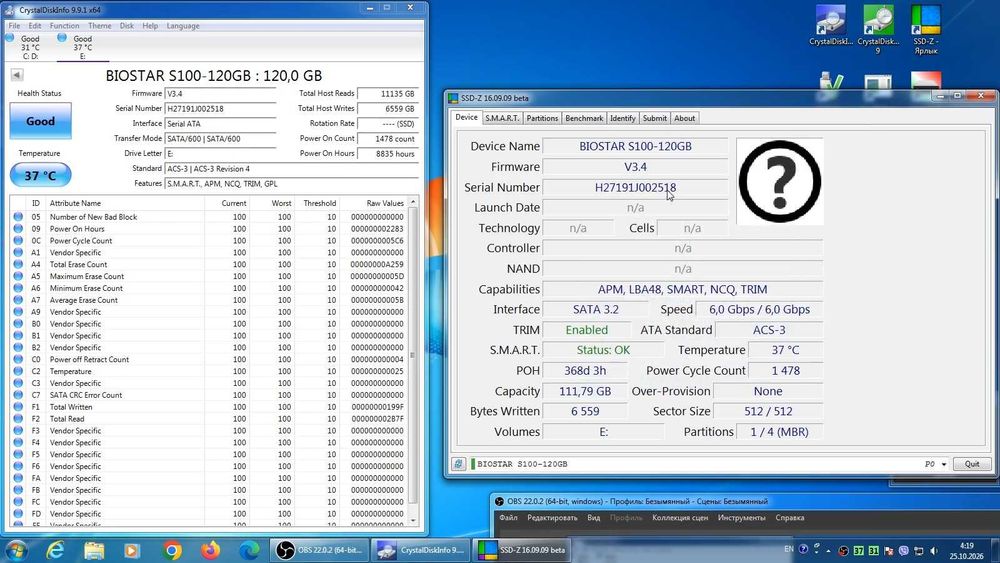Screen dimensions: 1000x563
Task: Click the status icon of Total Erase Count
Action: [18, 264]
